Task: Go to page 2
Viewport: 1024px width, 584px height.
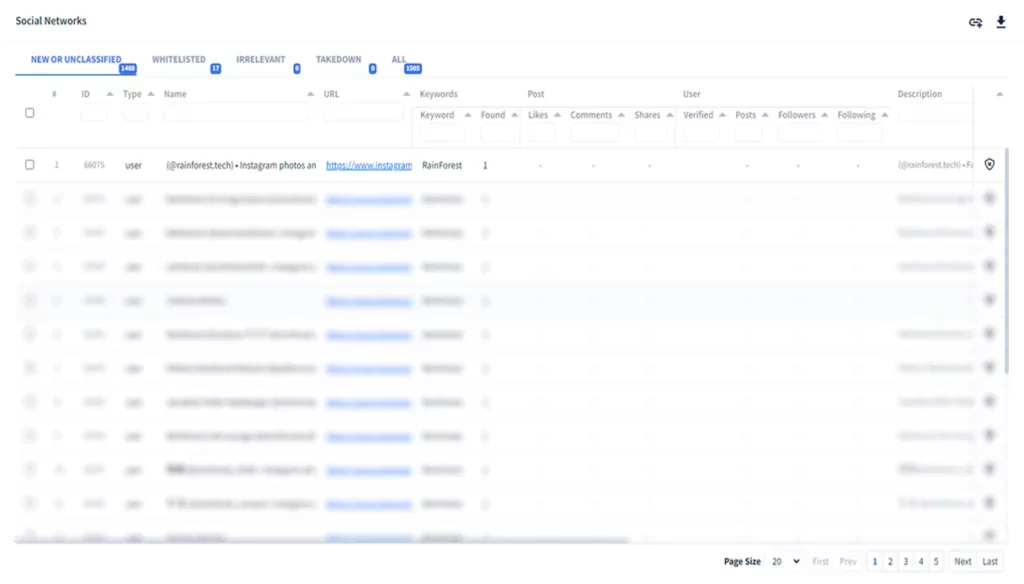Action: (890, 561)
